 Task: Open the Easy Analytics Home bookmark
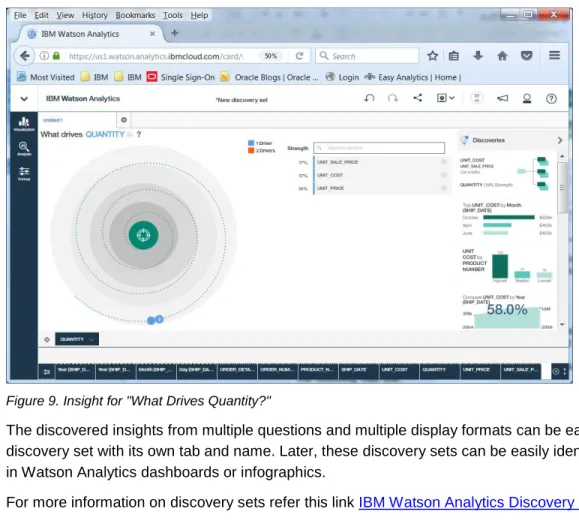413,77
